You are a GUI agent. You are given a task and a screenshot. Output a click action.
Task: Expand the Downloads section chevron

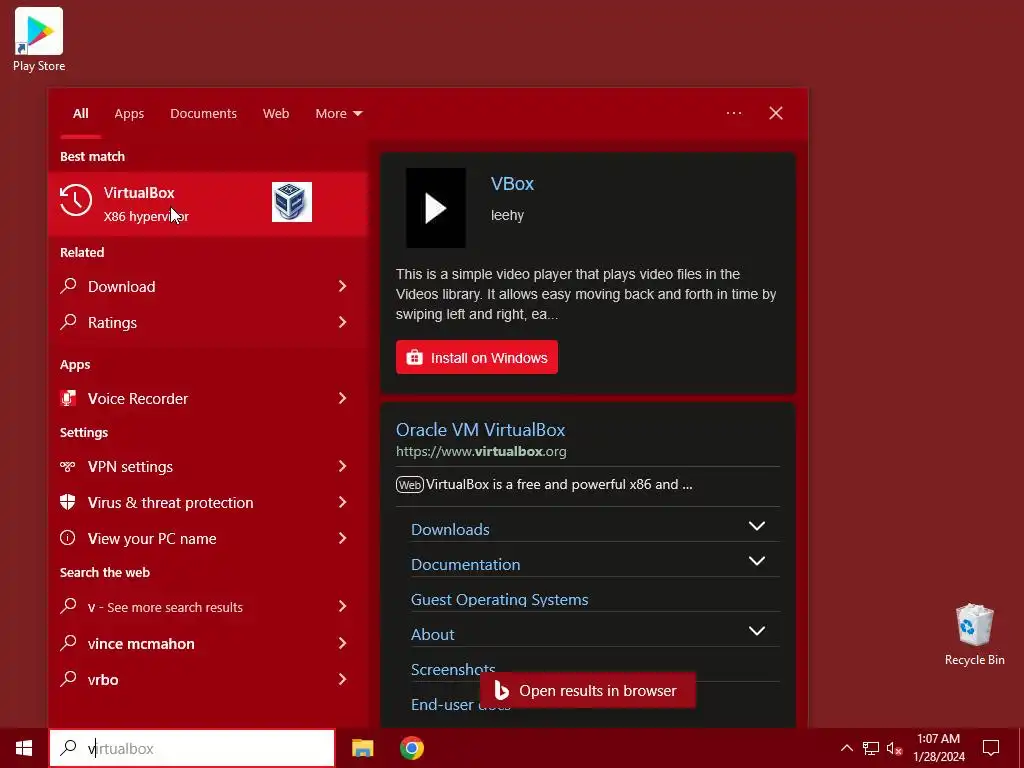pos(756,526)
